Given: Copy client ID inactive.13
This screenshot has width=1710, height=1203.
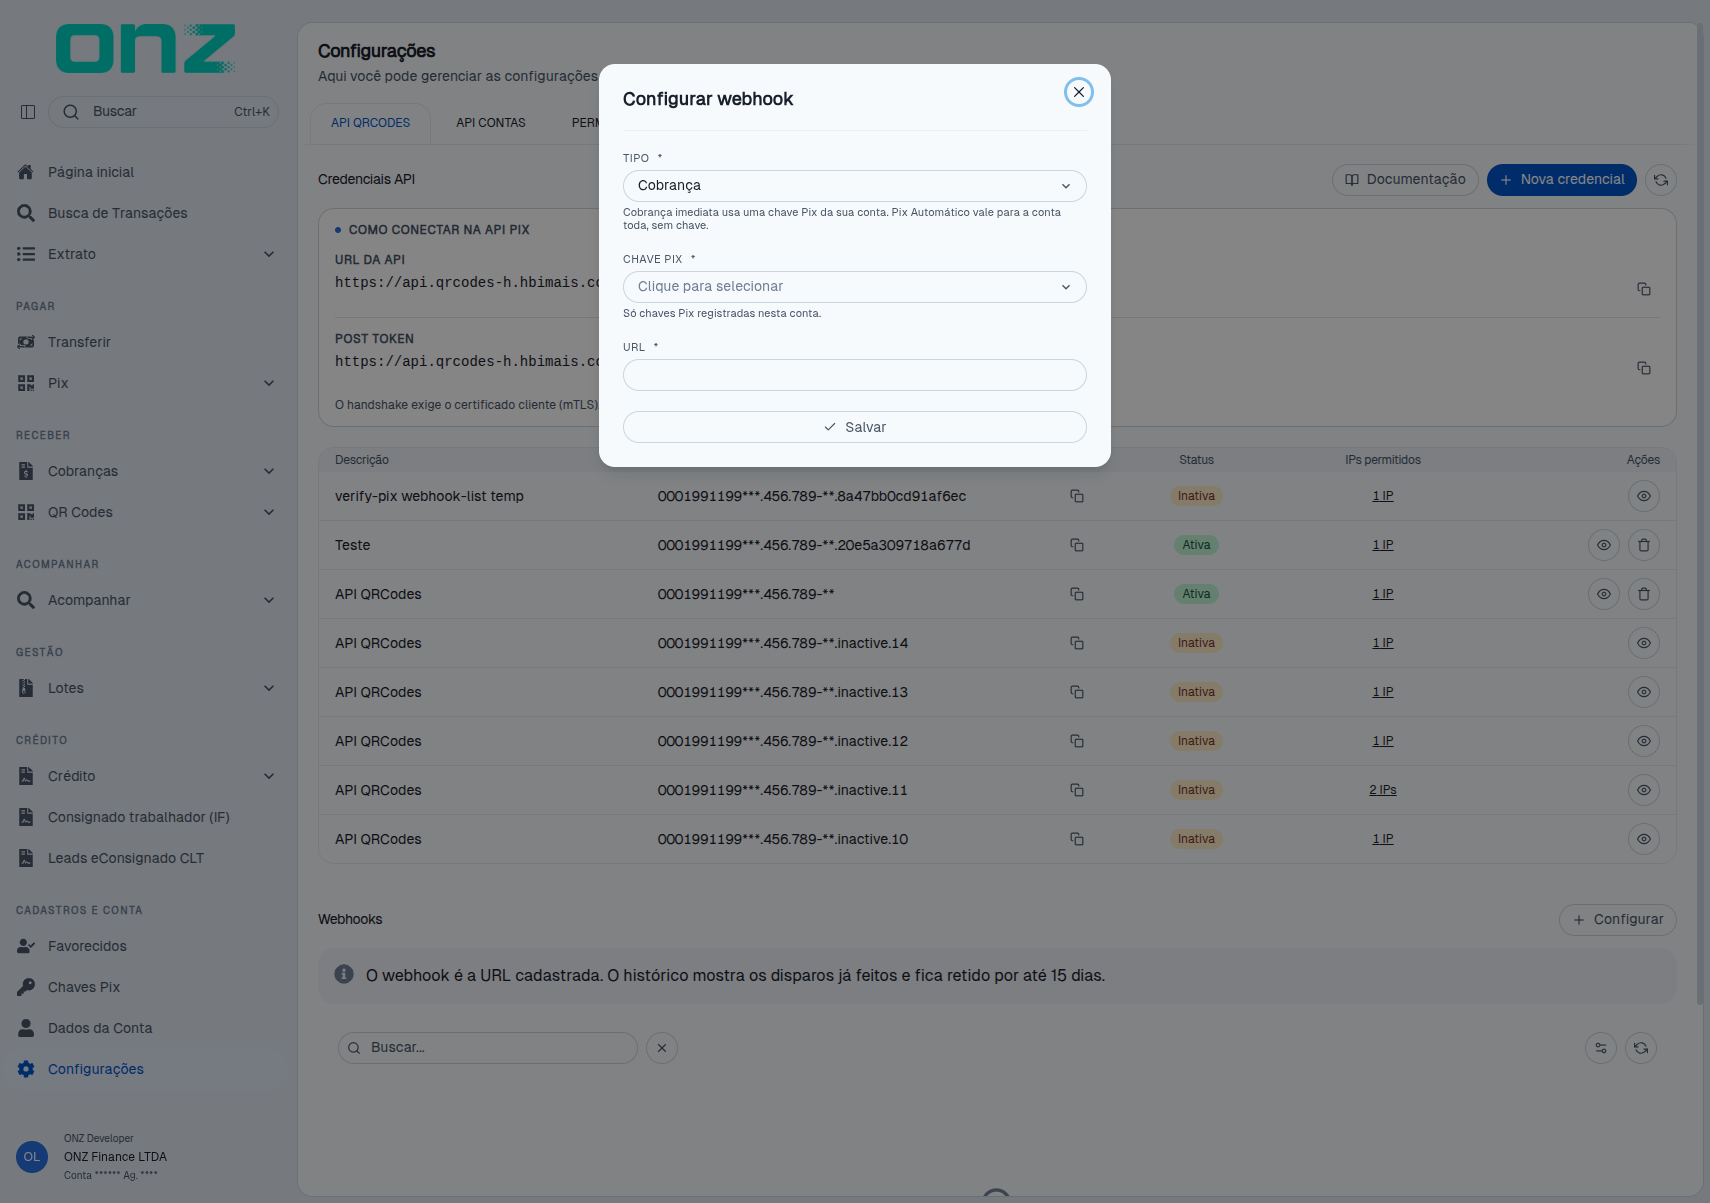Looking at the screenshot, I should pos(1077,692).
